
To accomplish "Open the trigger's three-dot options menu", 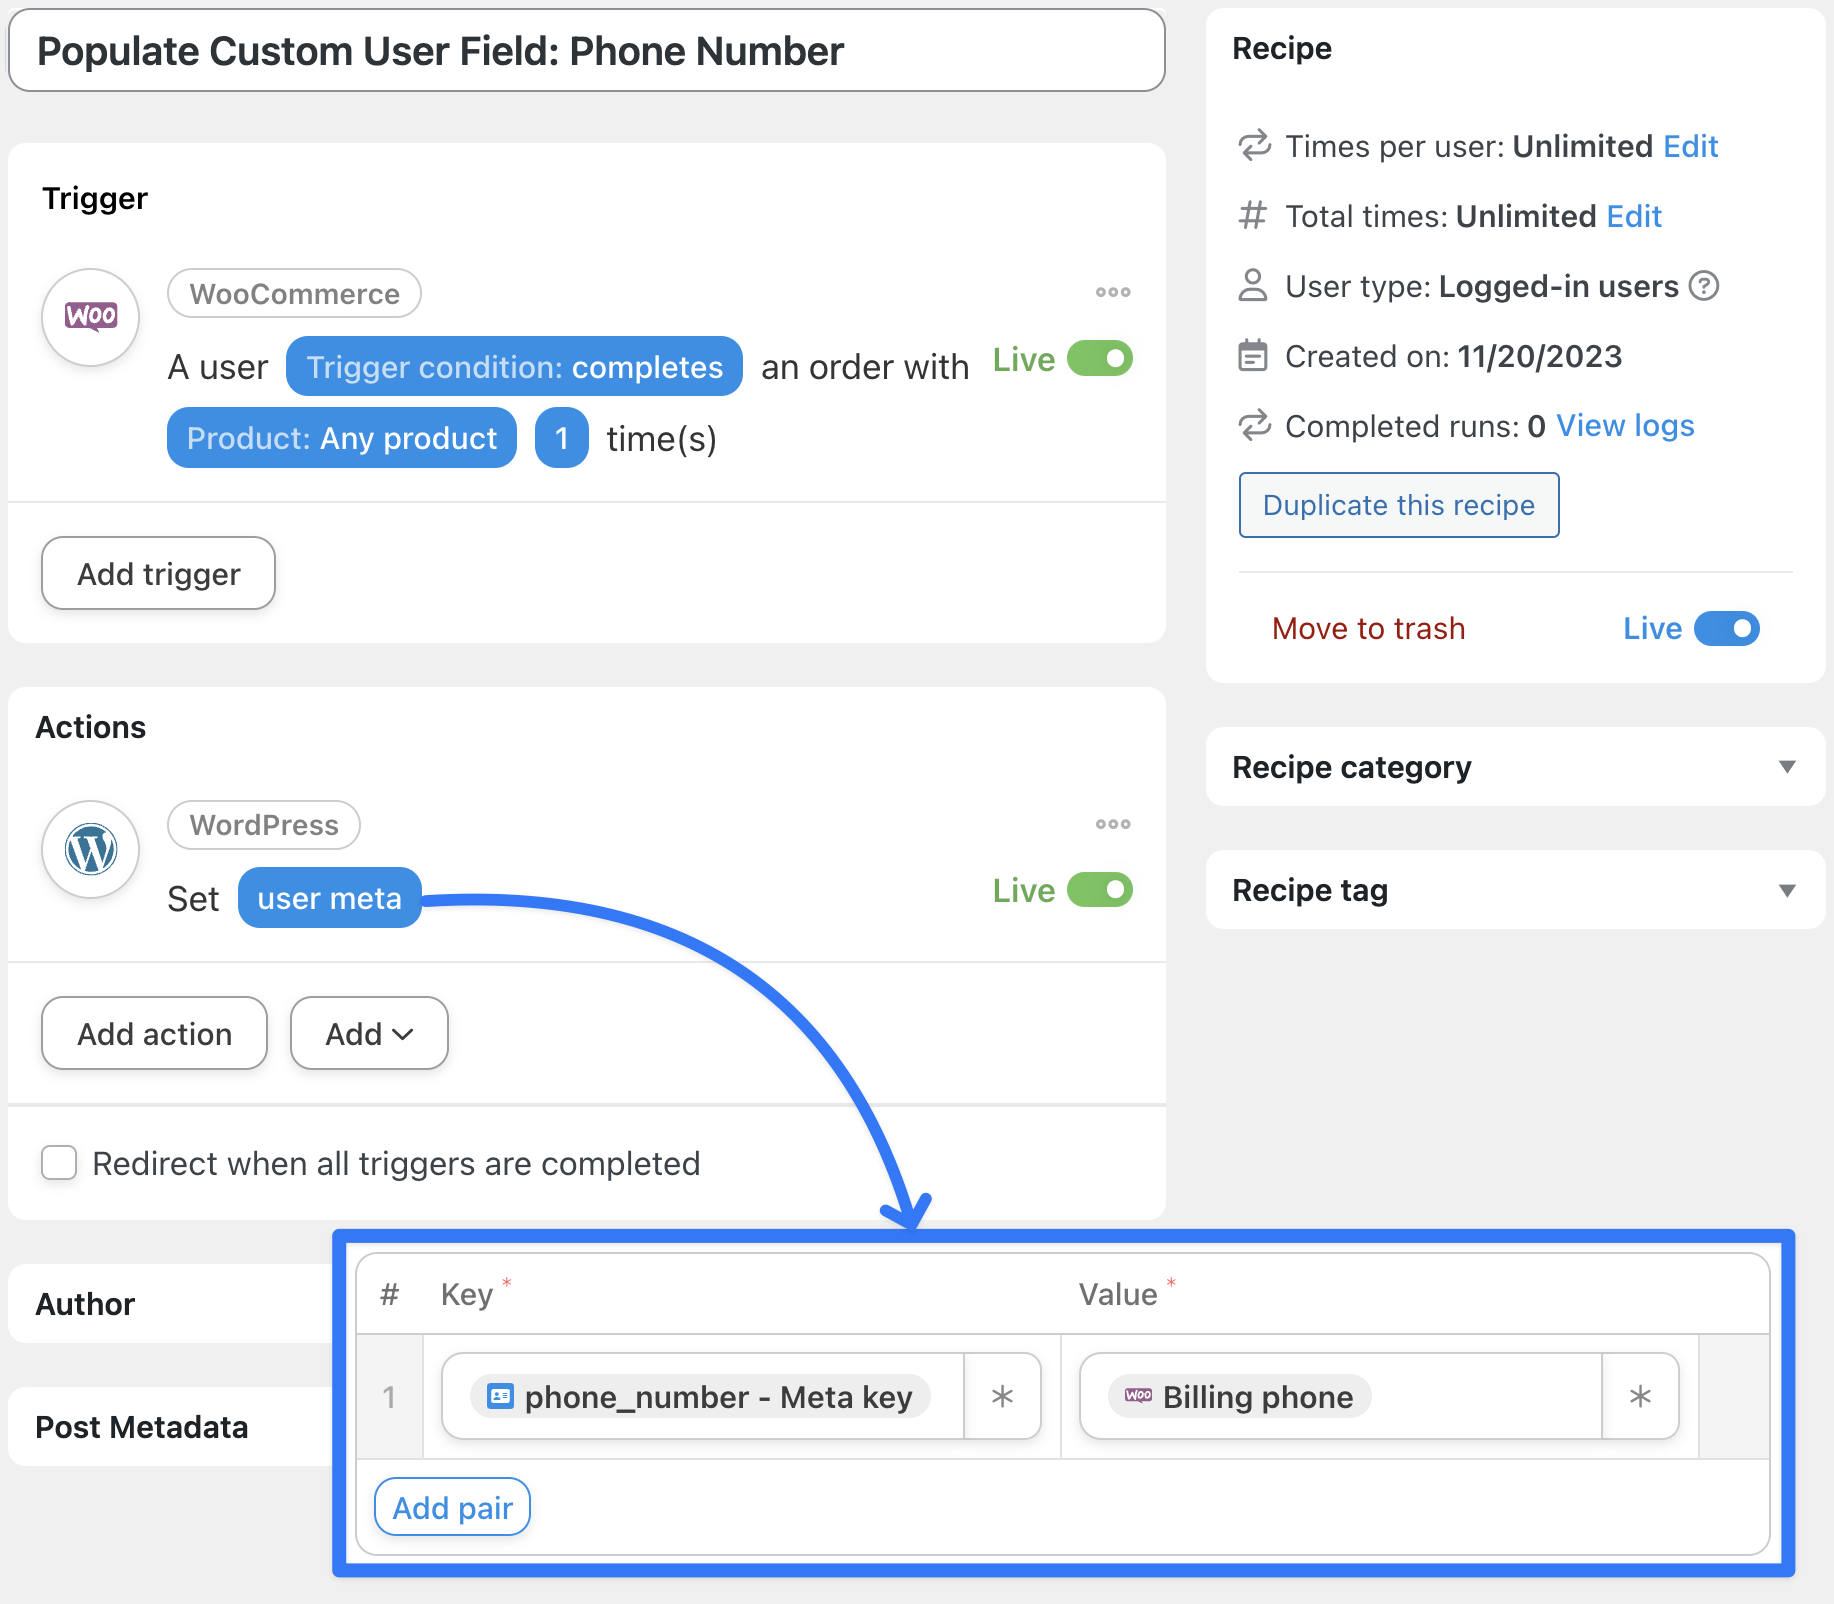I will pos(1112,293).
